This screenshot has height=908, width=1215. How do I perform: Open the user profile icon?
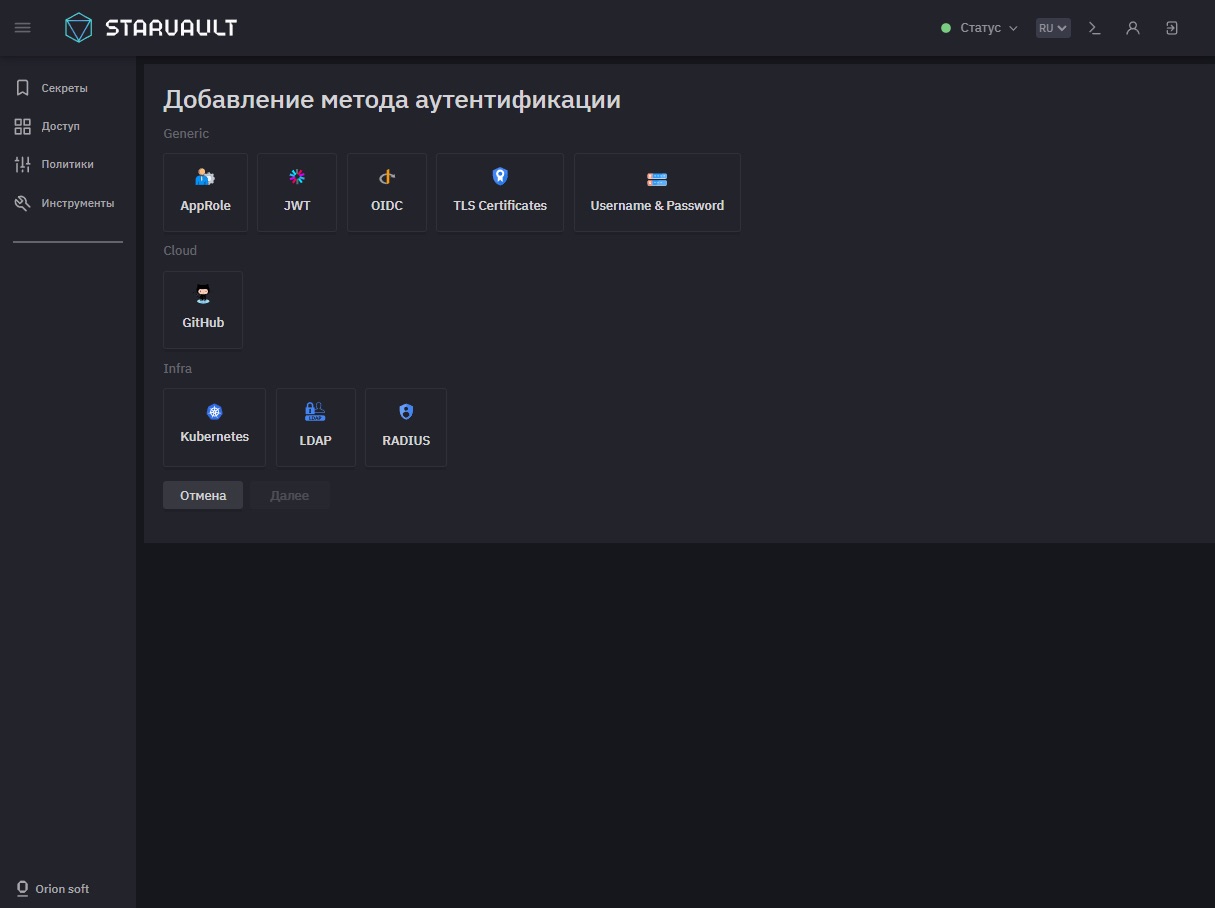click(x=1133, y=28)
